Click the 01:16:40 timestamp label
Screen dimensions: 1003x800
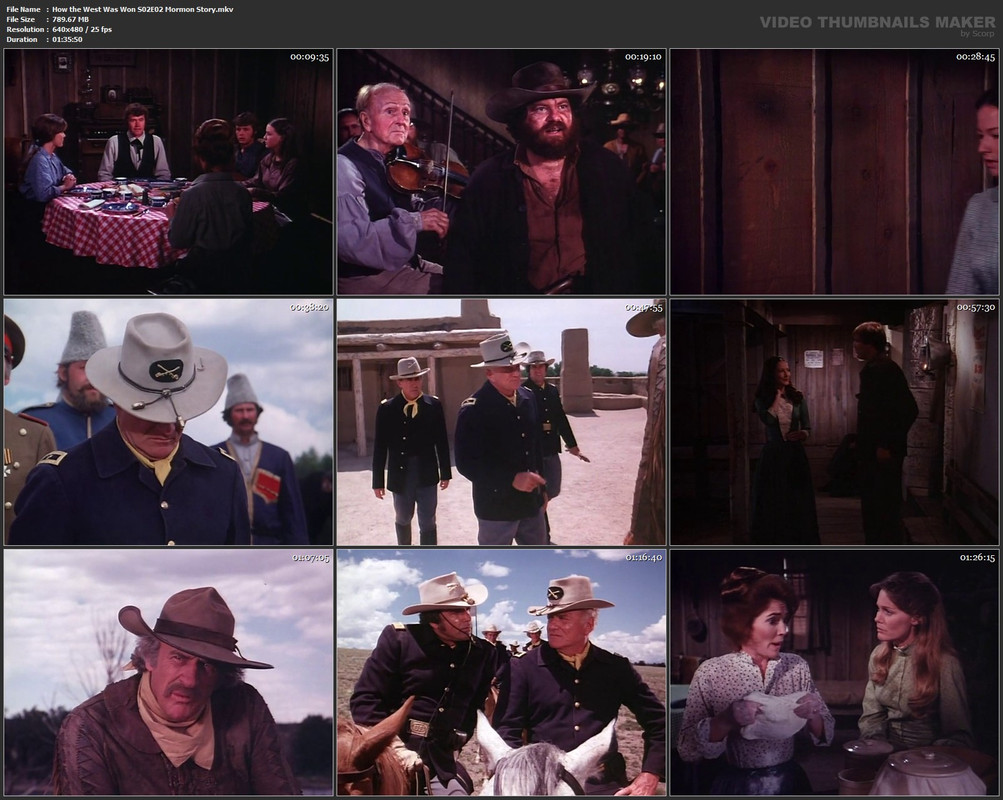pos(643,558)
